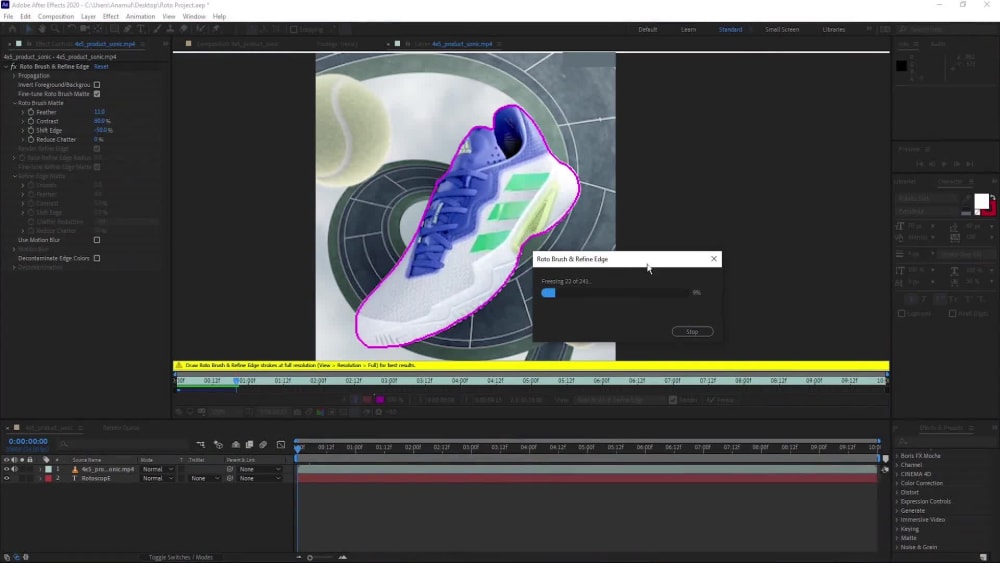
Task: Click the Reduce Chatter stopwatch icon
Action: point(31,140)
